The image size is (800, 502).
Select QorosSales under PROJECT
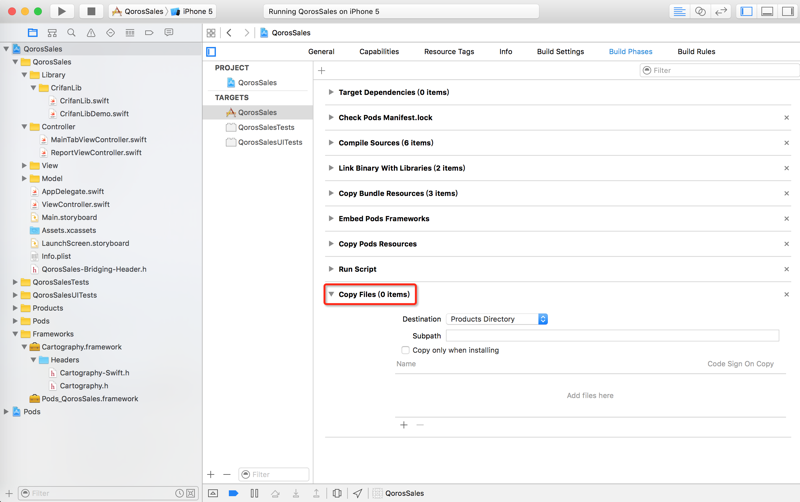258,83
